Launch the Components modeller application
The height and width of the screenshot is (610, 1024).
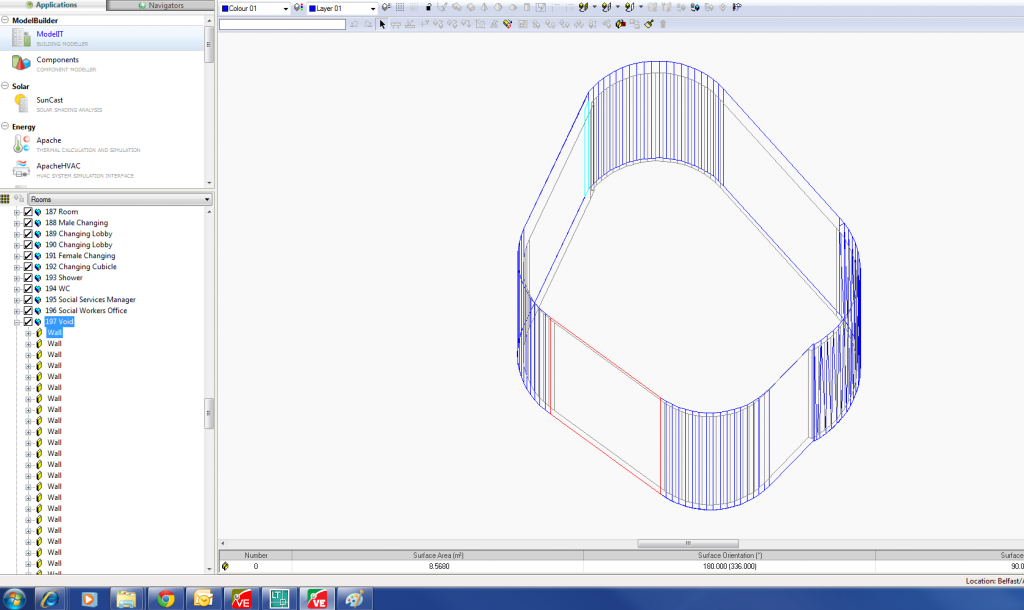tap(57, 63)
